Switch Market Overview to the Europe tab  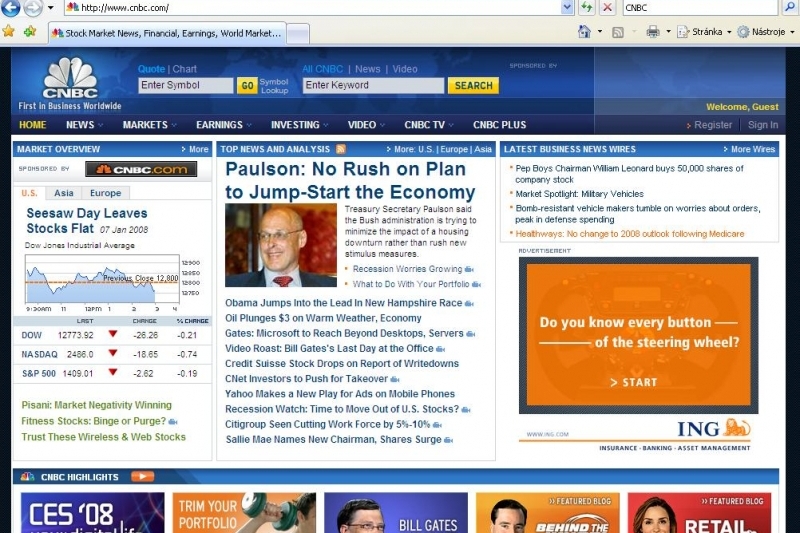pyautogui.click(x=105, y=193)
